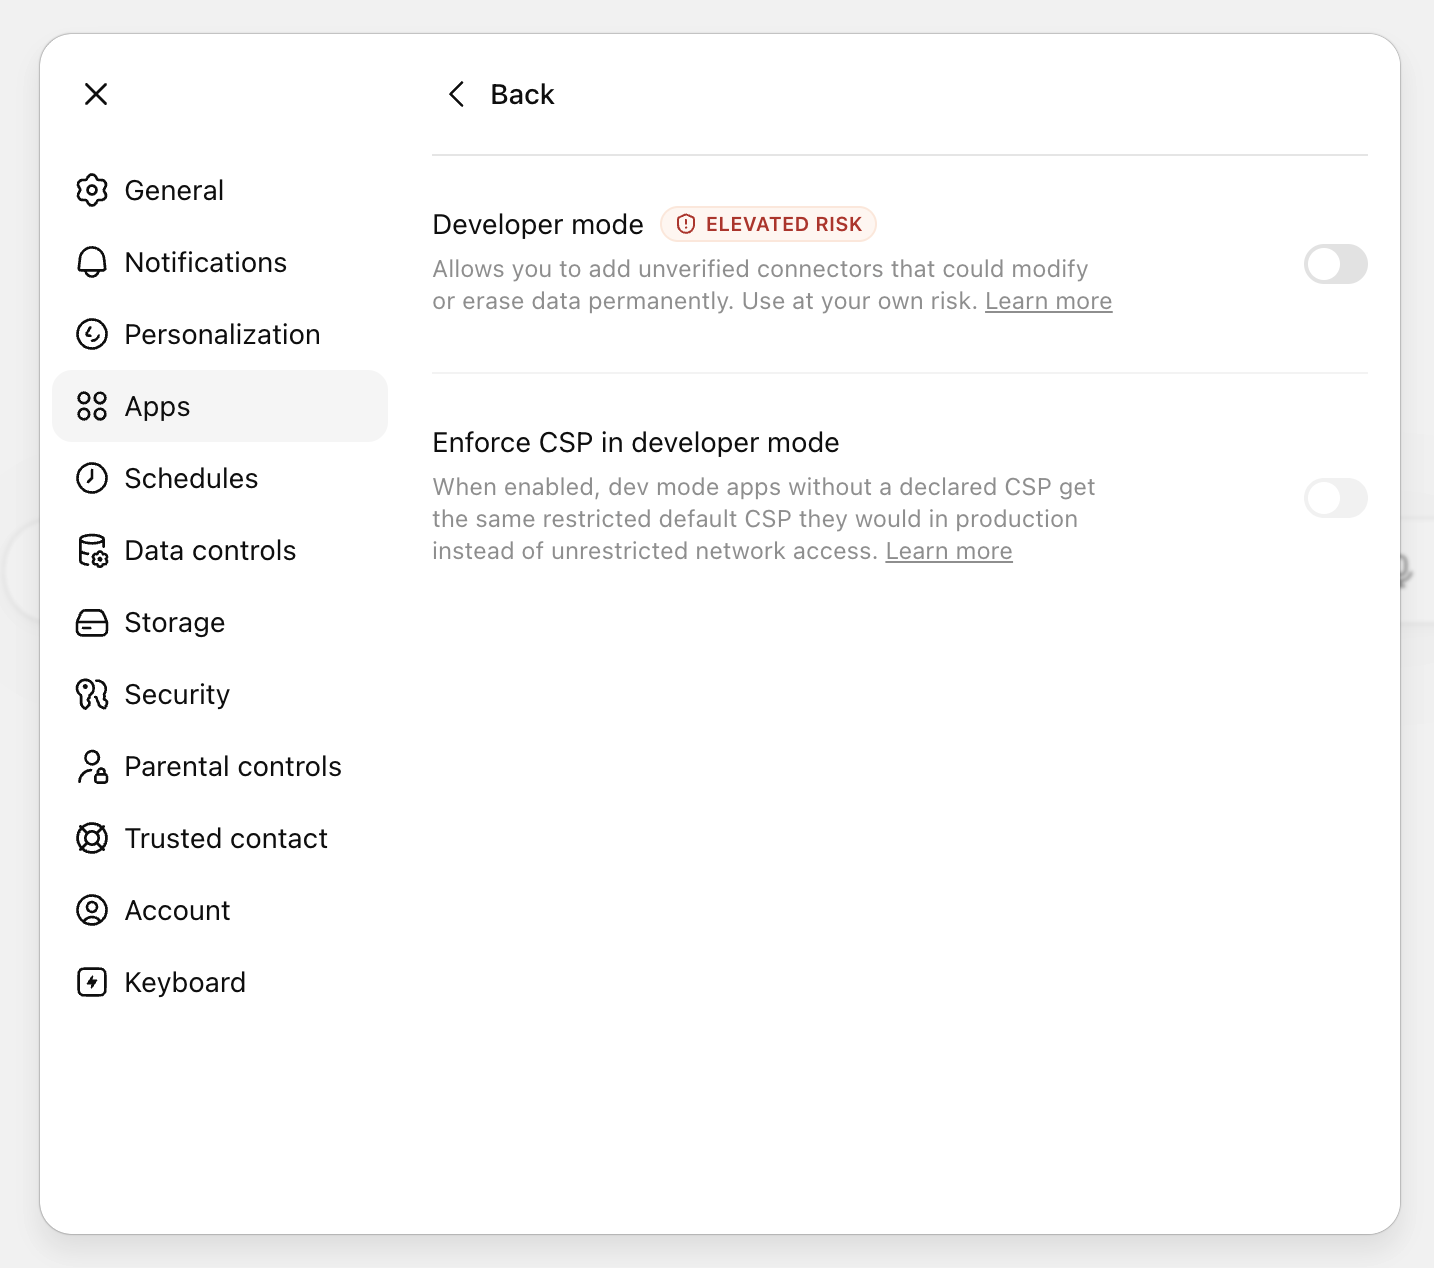
Task: Click the Trusted contact lifebuoy icon
Action: (x=92, y=838)
